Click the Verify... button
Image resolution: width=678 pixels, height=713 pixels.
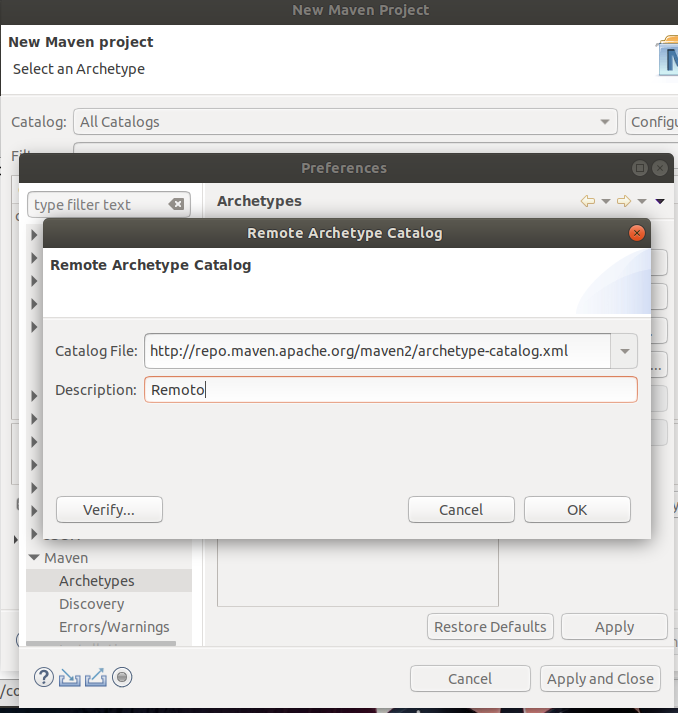[x=109, y=510]
